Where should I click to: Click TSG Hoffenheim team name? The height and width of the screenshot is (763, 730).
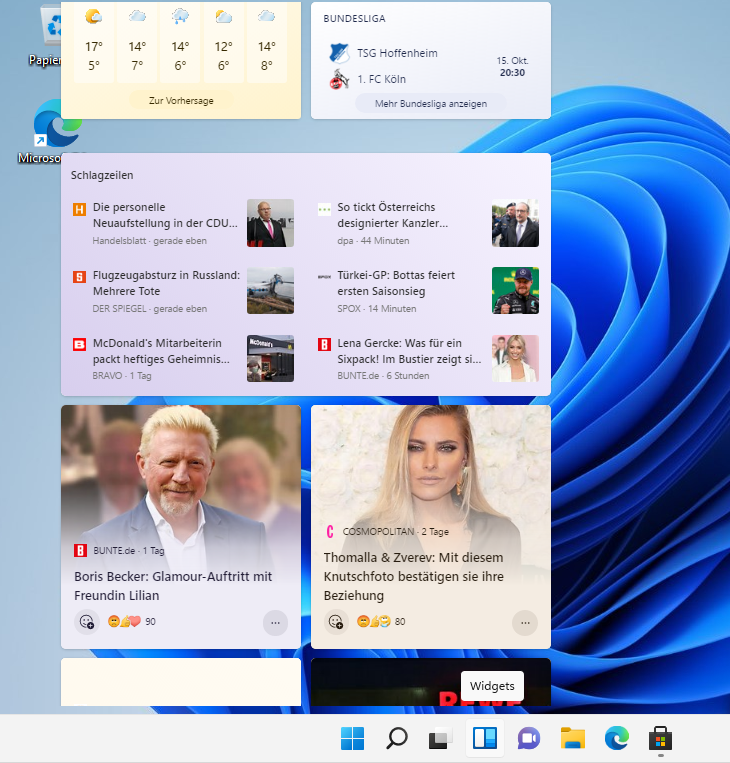pos(397,53)
